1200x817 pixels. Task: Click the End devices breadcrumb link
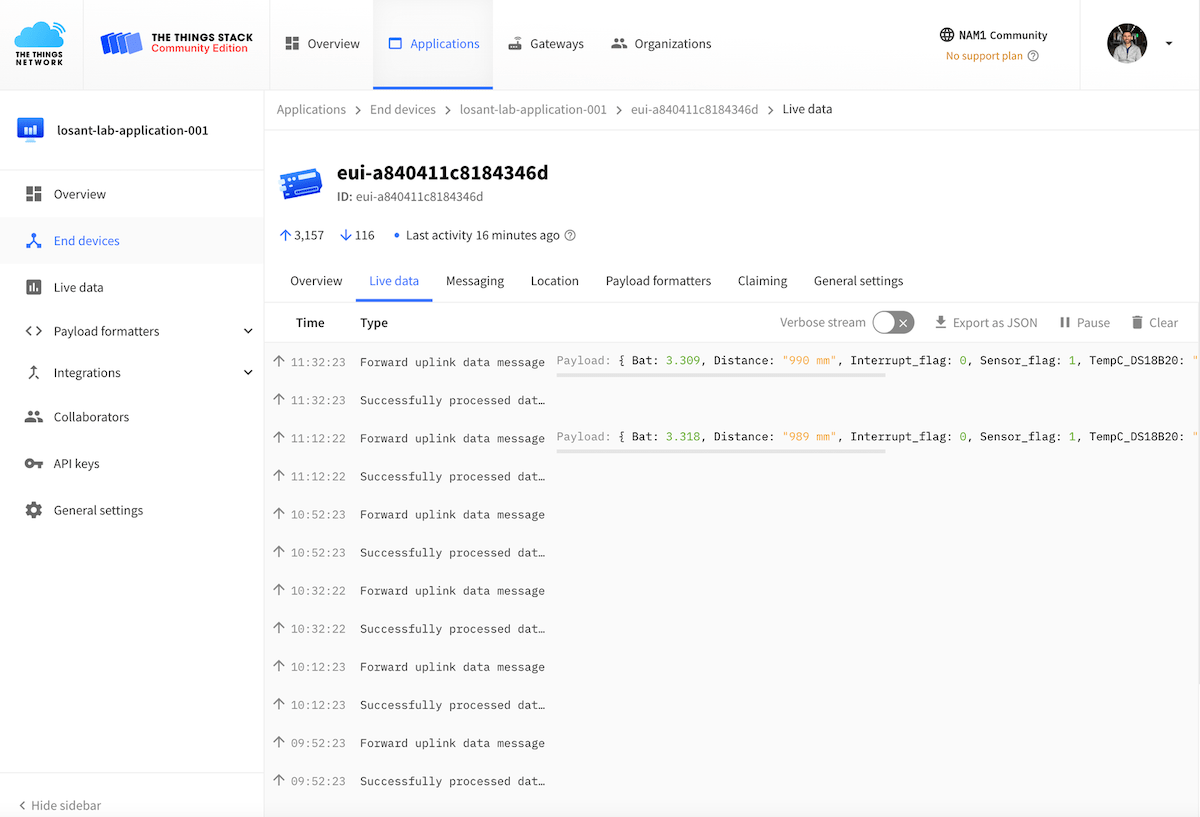[403, 110]
